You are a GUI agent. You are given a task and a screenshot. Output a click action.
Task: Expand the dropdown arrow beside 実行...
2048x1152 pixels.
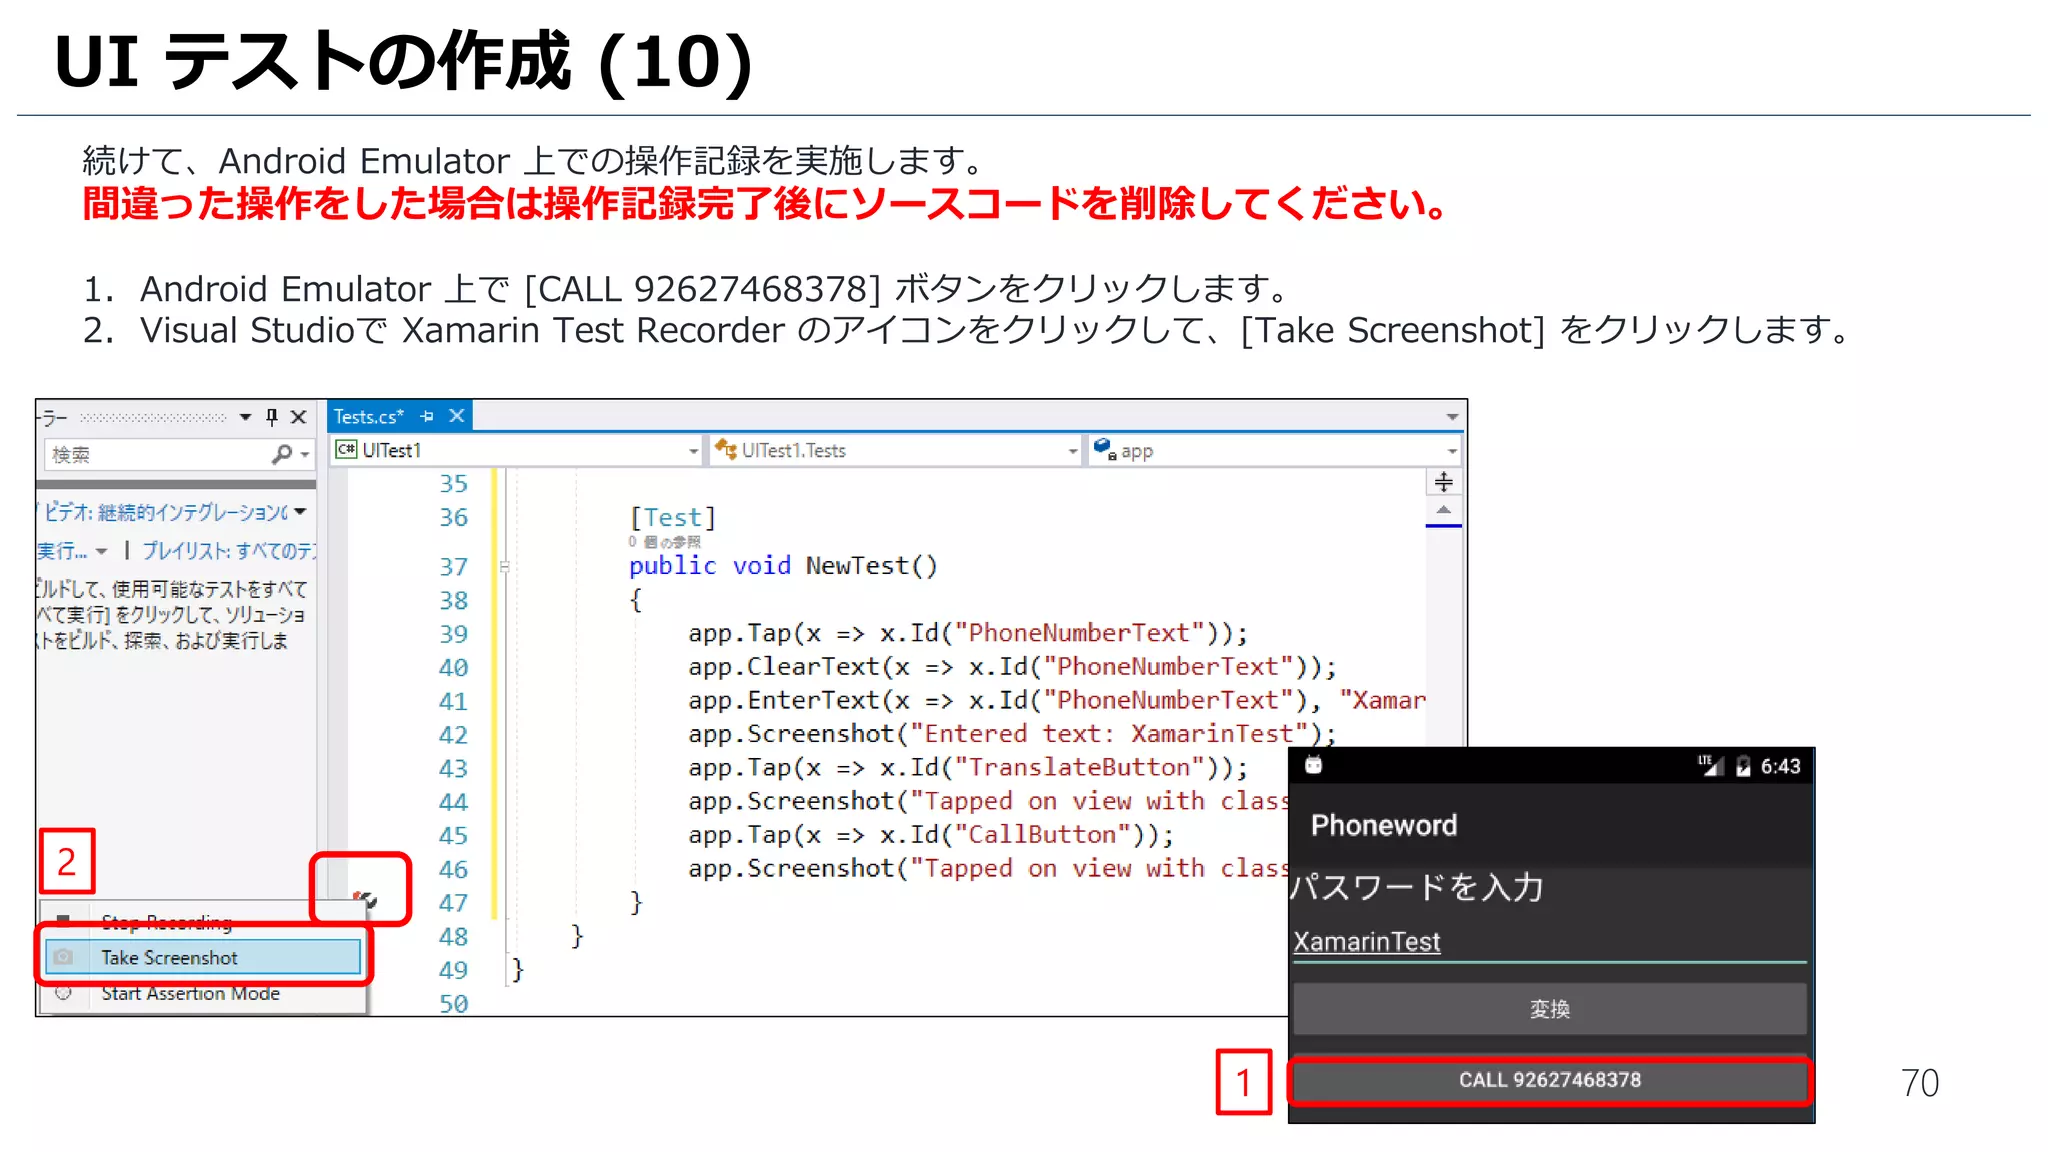click(x=101, y=552)
